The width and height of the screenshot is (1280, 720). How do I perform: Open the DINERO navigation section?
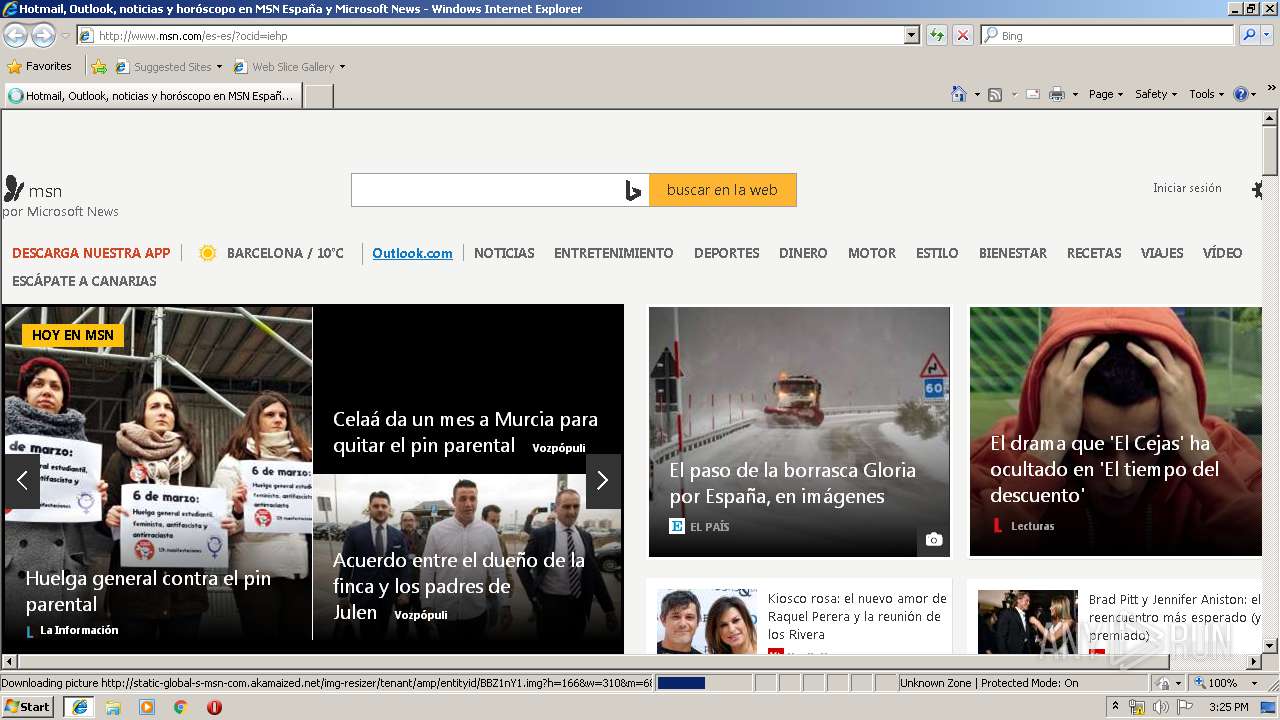803,253
